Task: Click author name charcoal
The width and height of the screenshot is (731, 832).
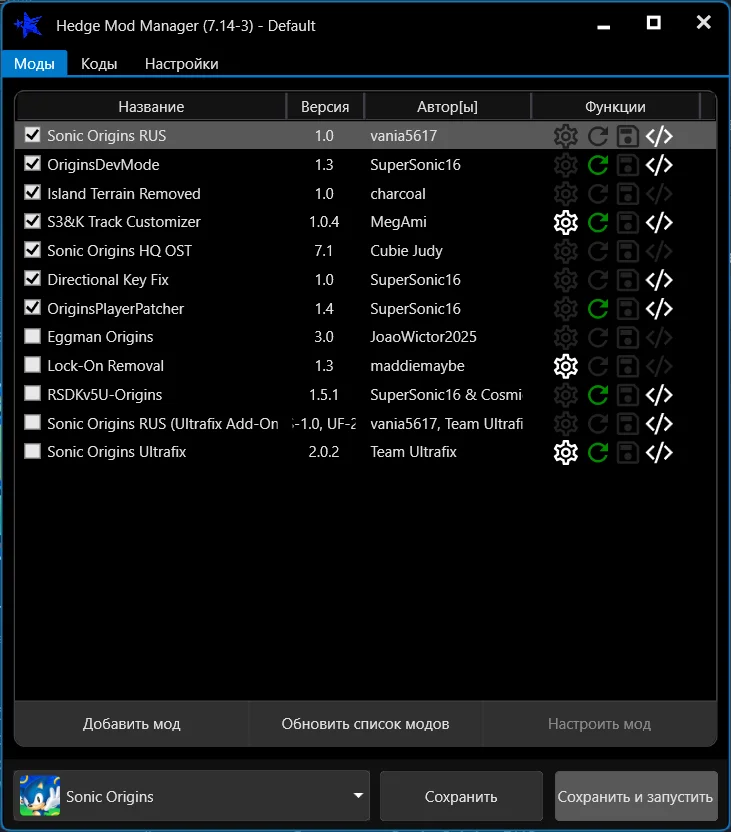Action: pos(398,194)
